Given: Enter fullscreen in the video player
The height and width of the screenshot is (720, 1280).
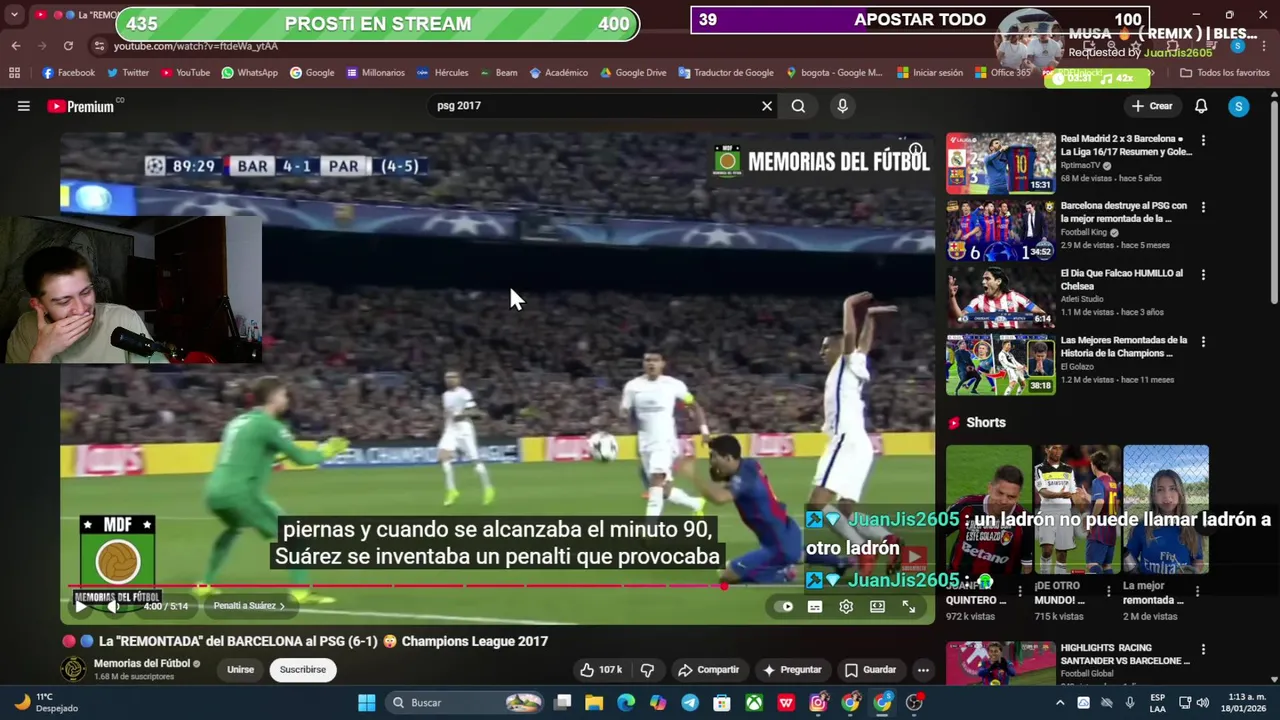Looking at the screenshot, I should (908, 606).
